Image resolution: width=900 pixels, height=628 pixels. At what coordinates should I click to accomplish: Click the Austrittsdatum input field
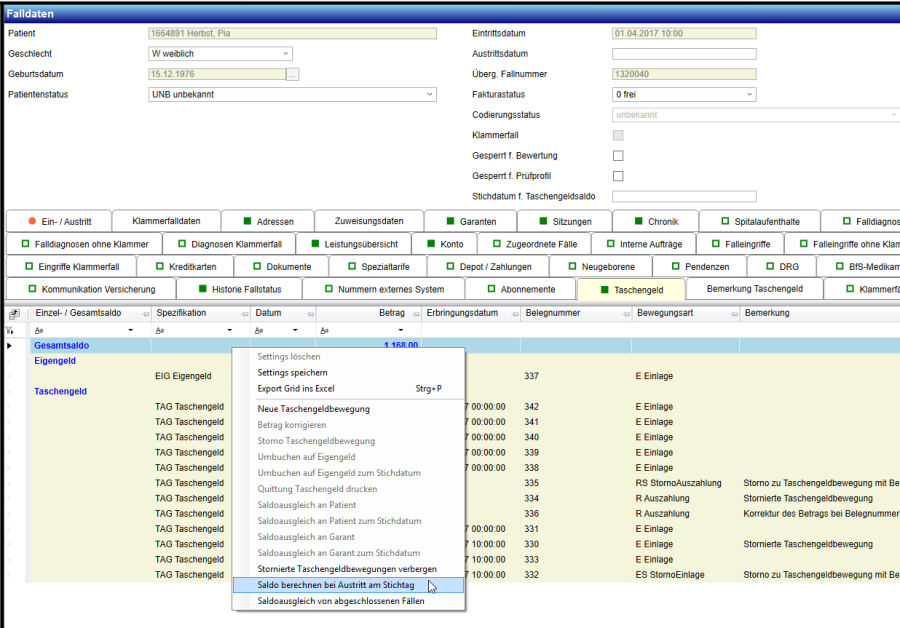point(684,54)
